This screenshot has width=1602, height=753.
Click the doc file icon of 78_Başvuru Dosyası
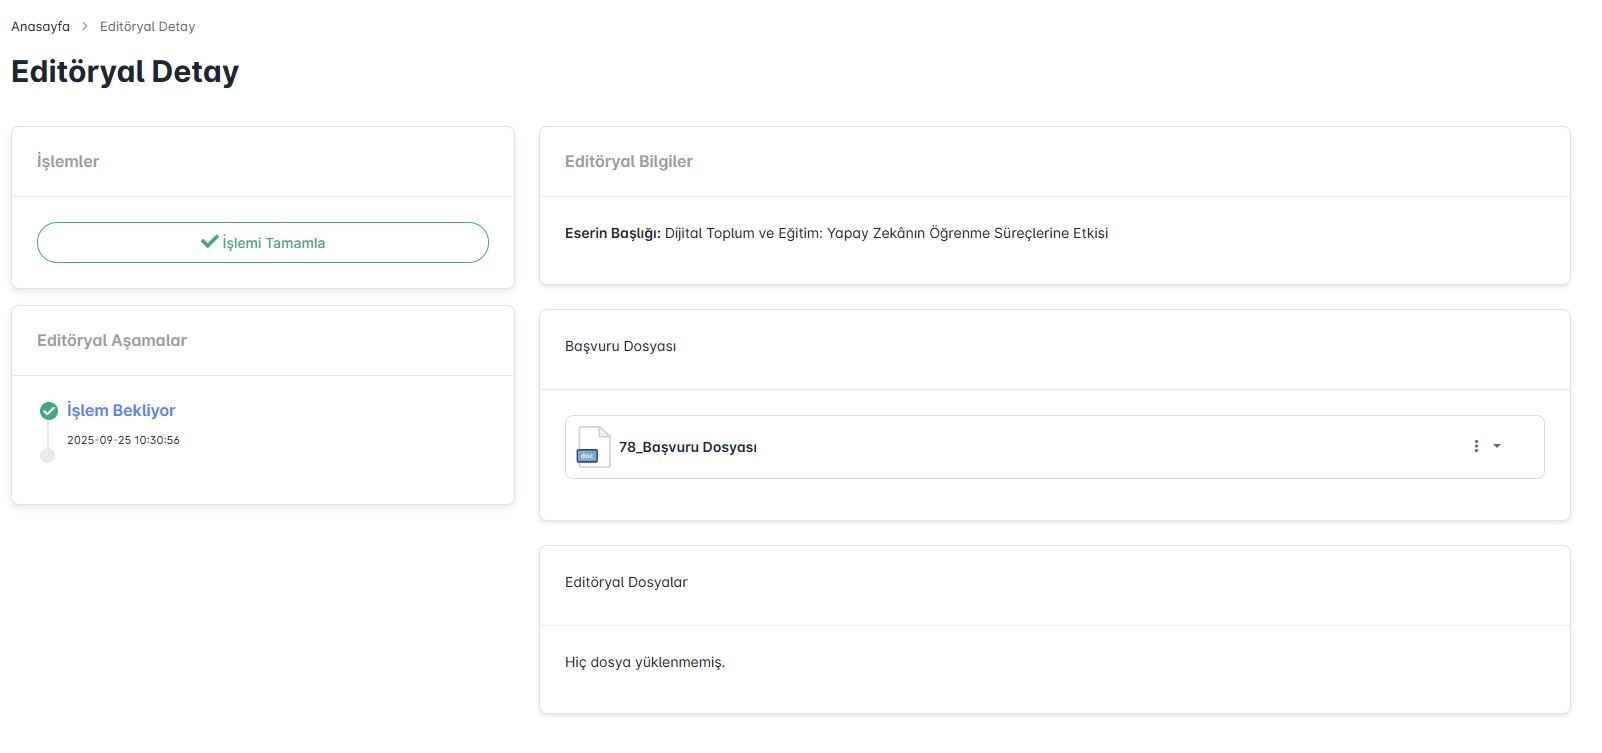point(593,447)
